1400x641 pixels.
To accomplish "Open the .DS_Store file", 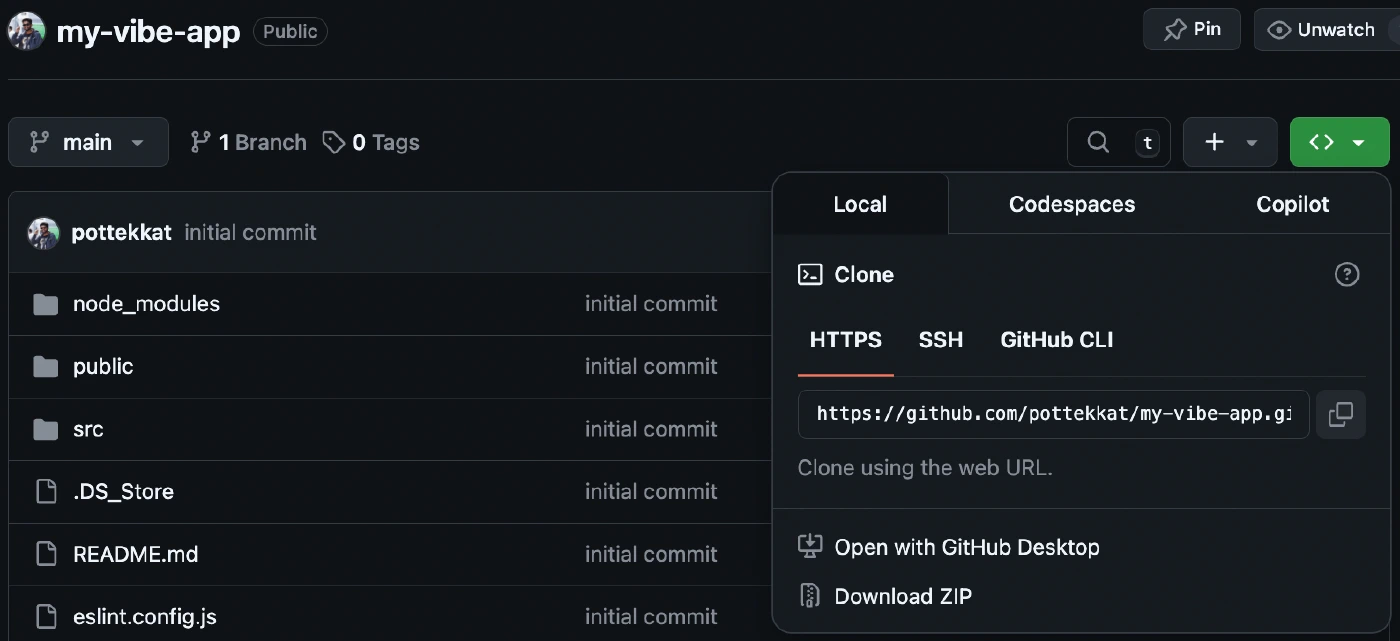I will coord(123,491).
